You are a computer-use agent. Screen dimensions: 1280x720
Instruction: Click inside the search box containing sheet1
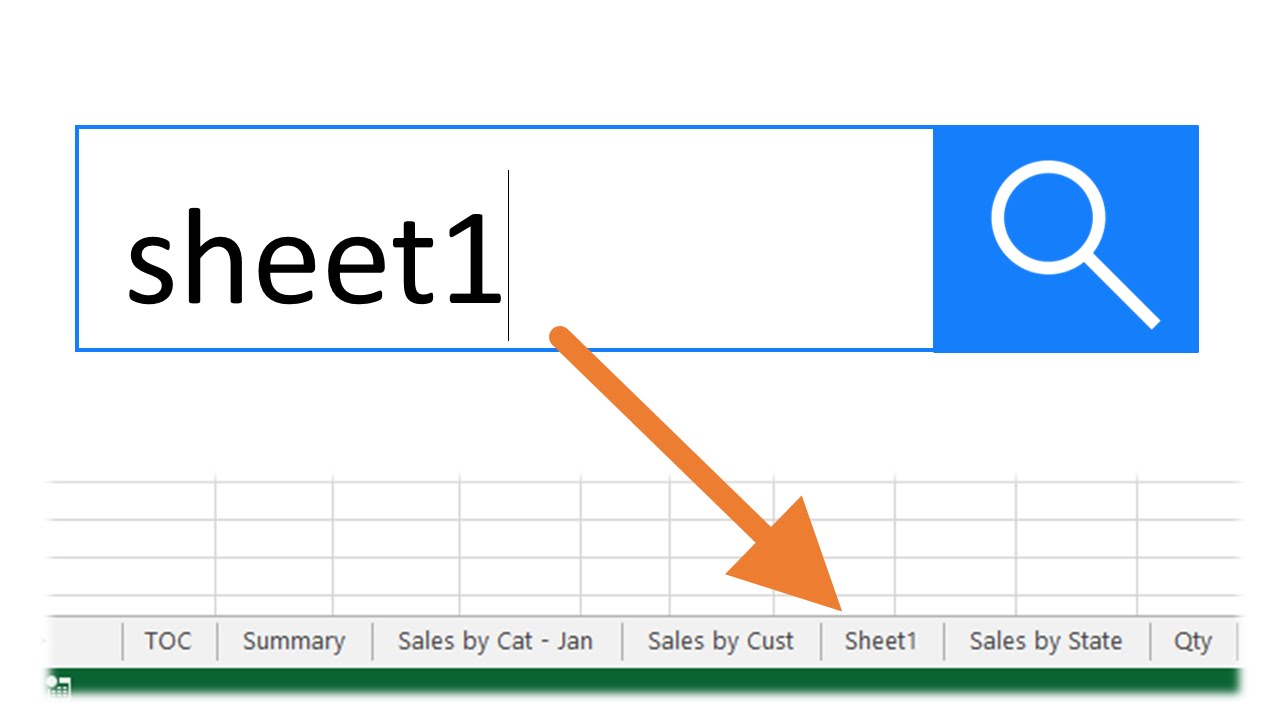505,239
